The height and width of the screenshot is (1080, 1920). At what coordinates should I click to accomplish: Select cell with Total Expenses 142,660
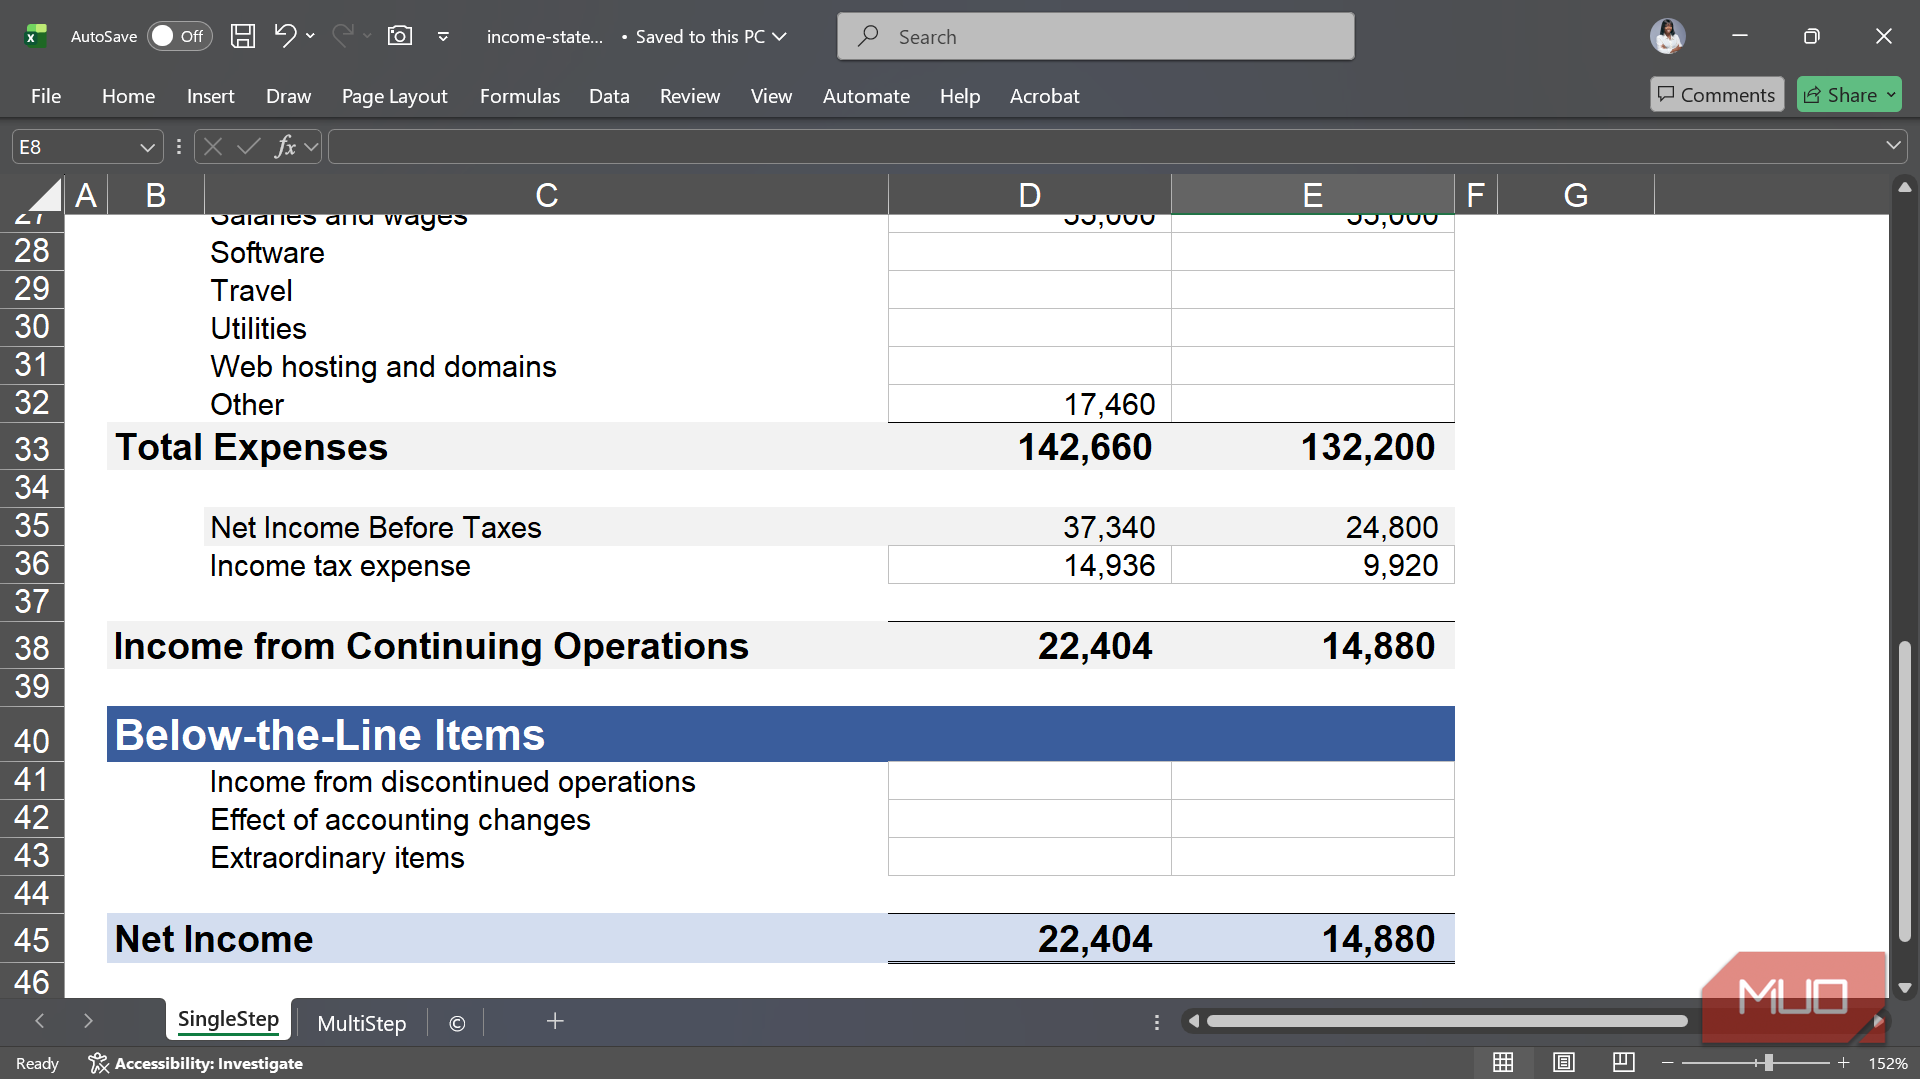click(1029, 447)
